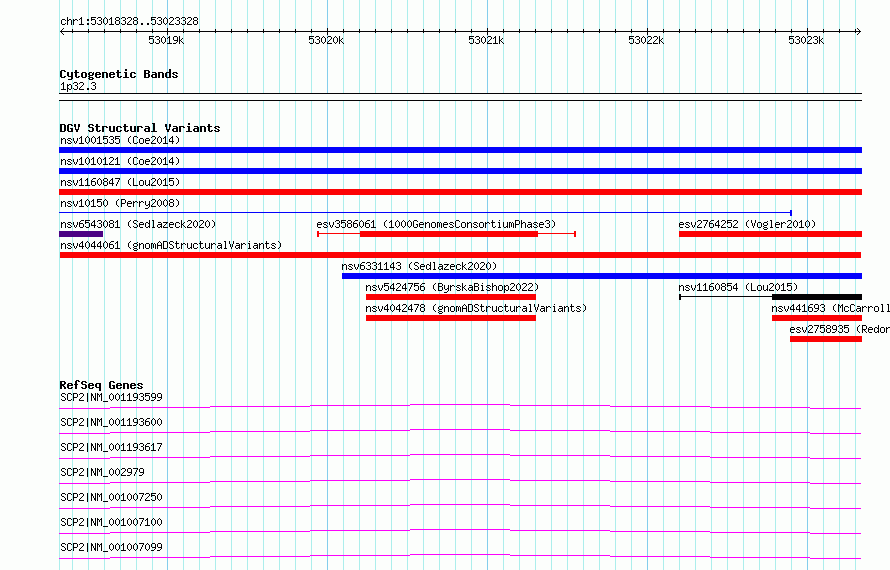Click the nsv5424756 (ByrskaBishop2022) red bar
Viewport: 890px width, 570px height.
[451, 297]
